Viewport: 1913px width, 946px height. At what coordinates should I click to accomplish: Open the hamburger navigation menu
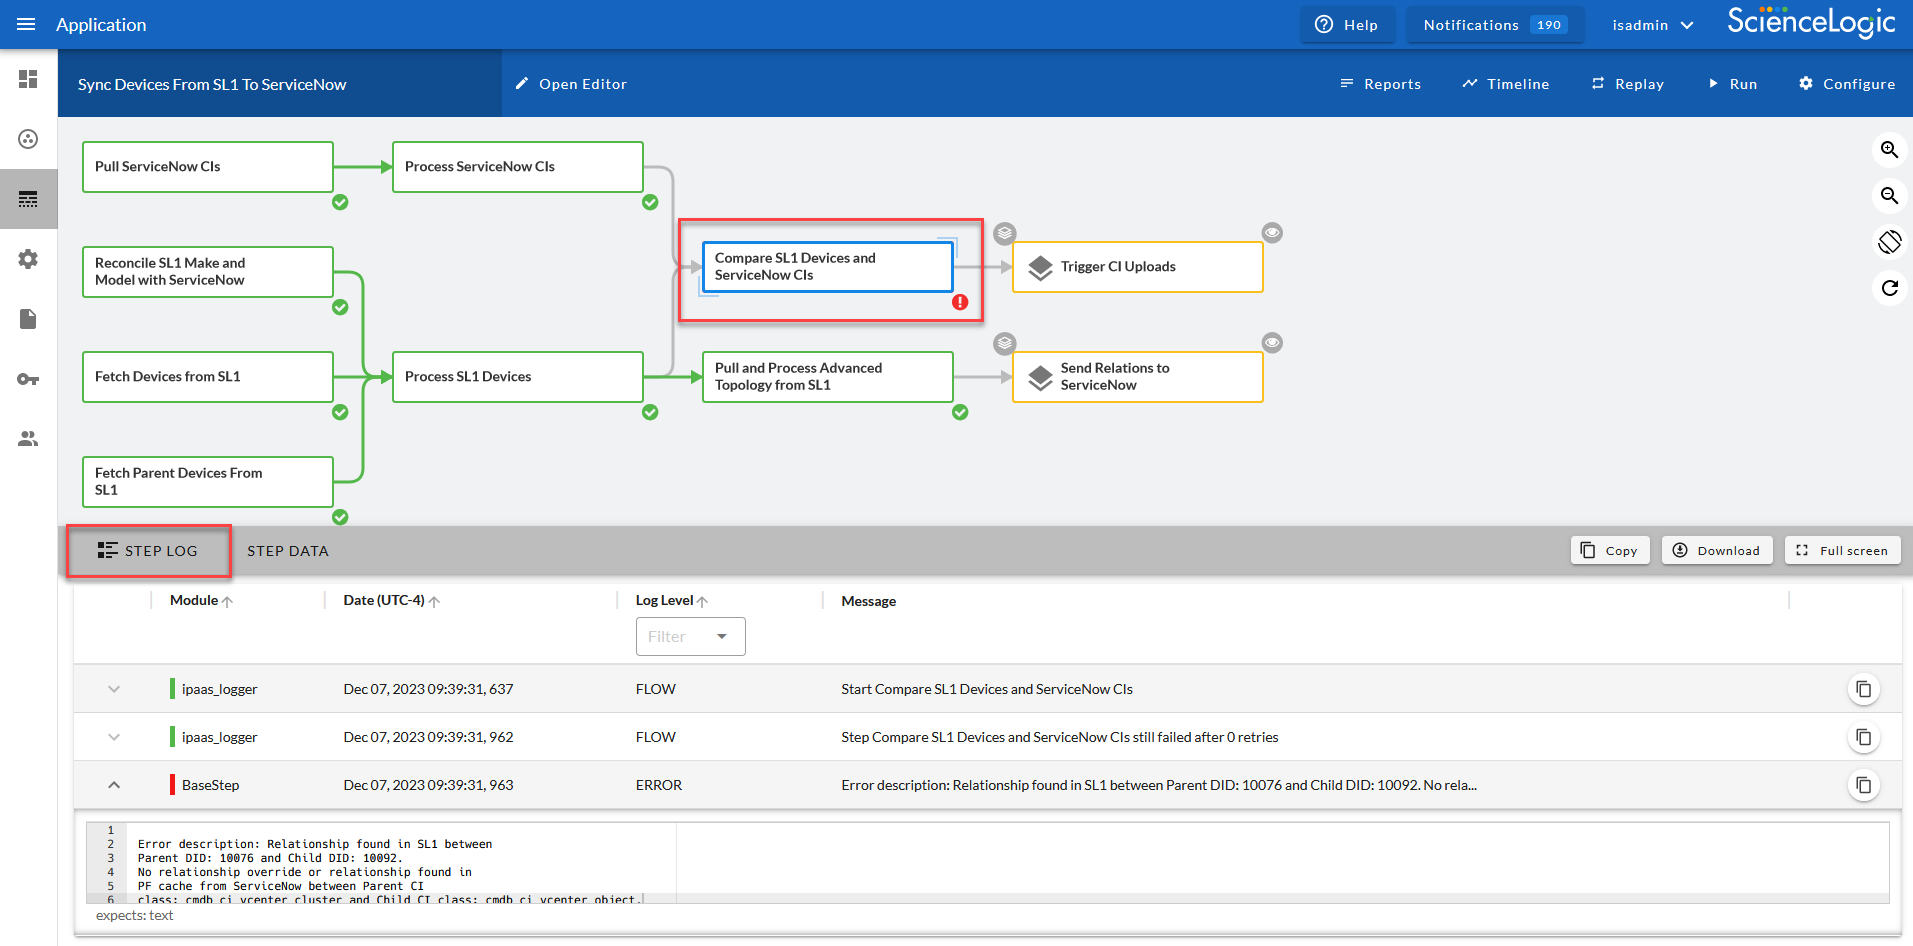26,25
